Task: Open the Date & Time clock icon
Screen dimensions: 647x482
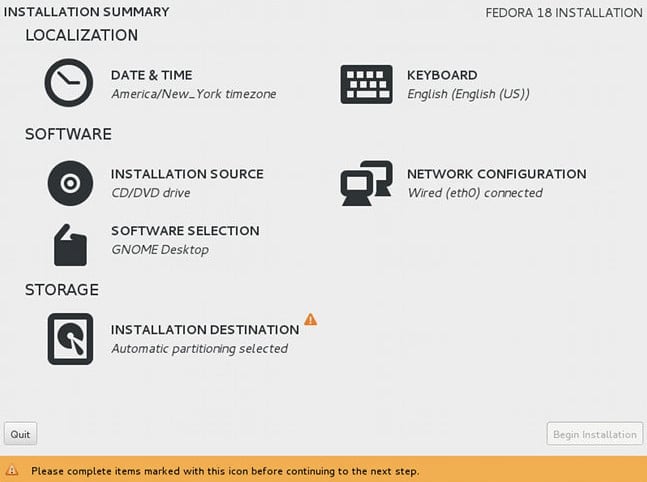Action: [69, 83]
